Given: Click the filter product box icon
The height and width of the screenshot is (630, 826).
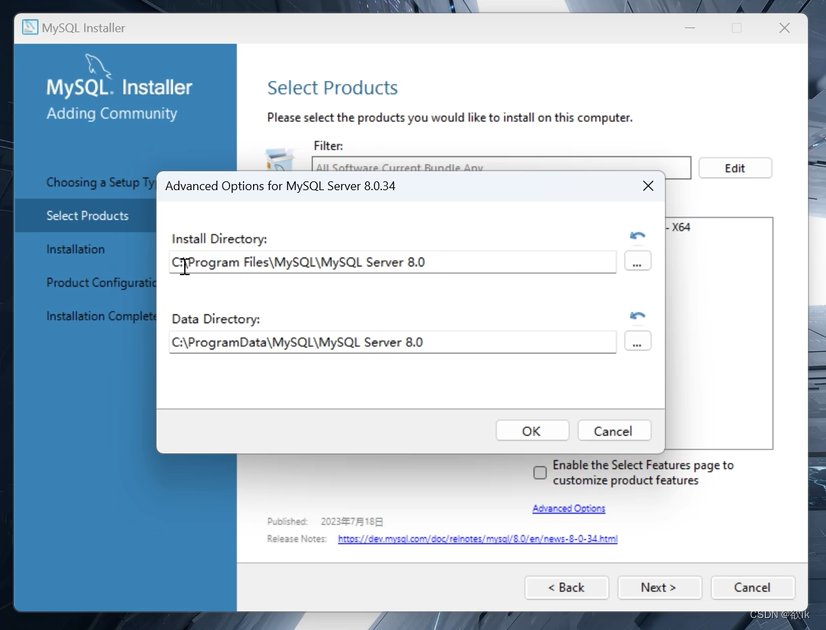Looking at the screenshot, I should 280,160.
